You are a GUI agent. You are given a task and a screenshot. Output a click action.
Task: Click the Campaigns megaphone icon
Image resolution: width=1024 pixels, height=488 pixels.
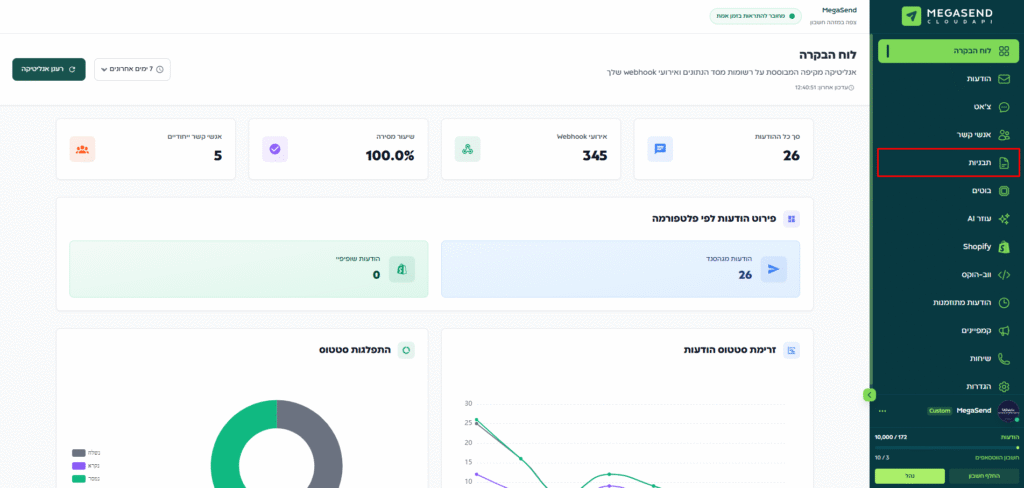pos(1004,330)
